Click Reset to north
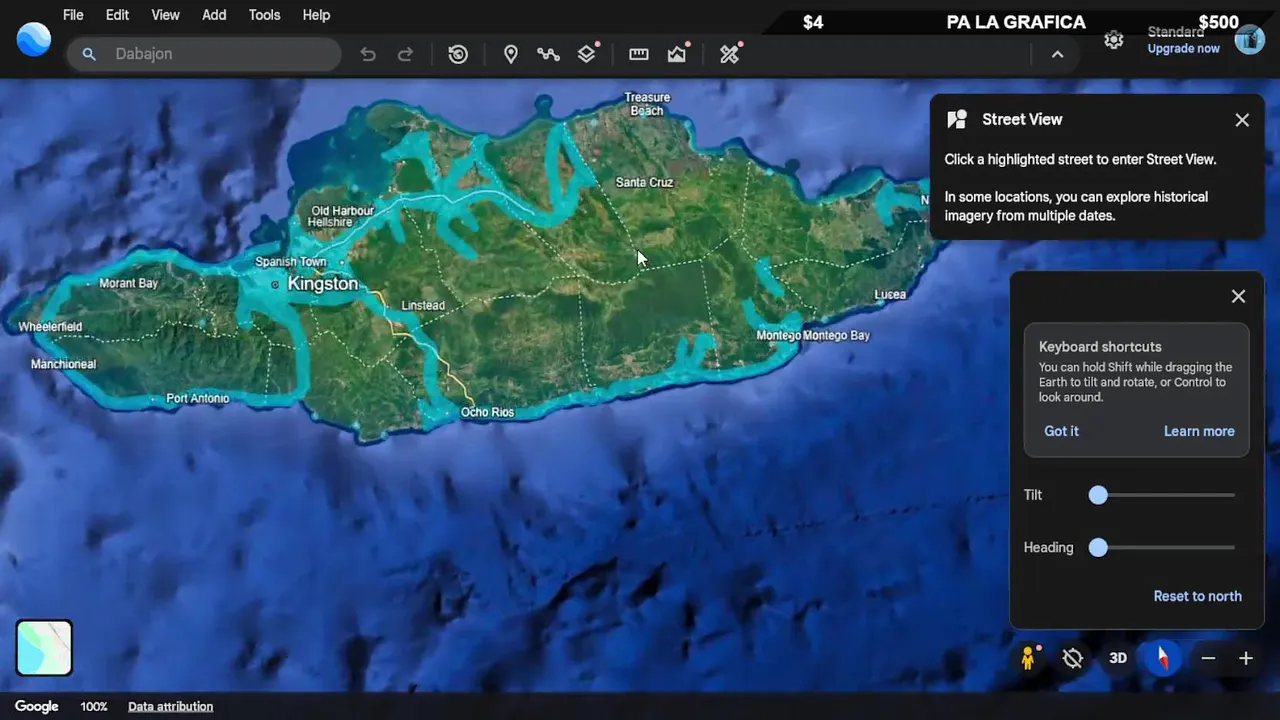Screen dimensions: 1280x720 pyautogui.click(x=1197, y=596)
